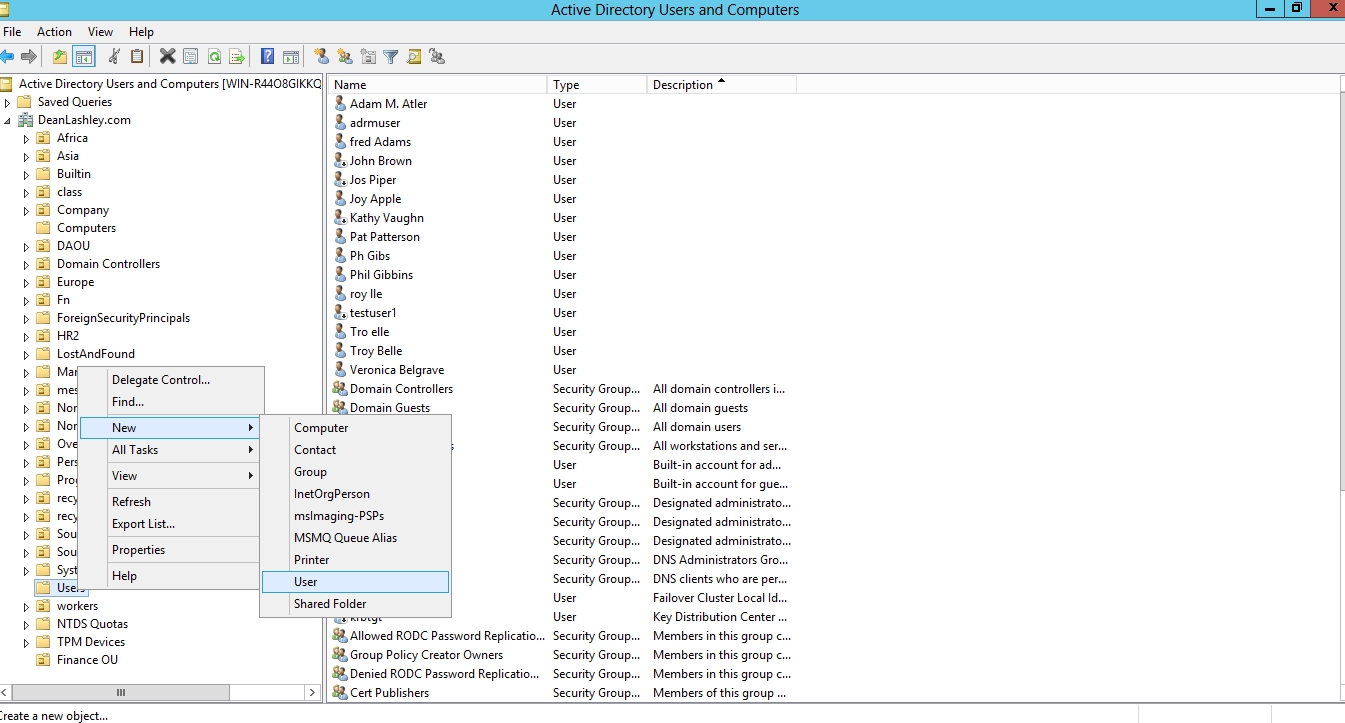Expand the Africa organizational unit arrow

click(27, 138)
